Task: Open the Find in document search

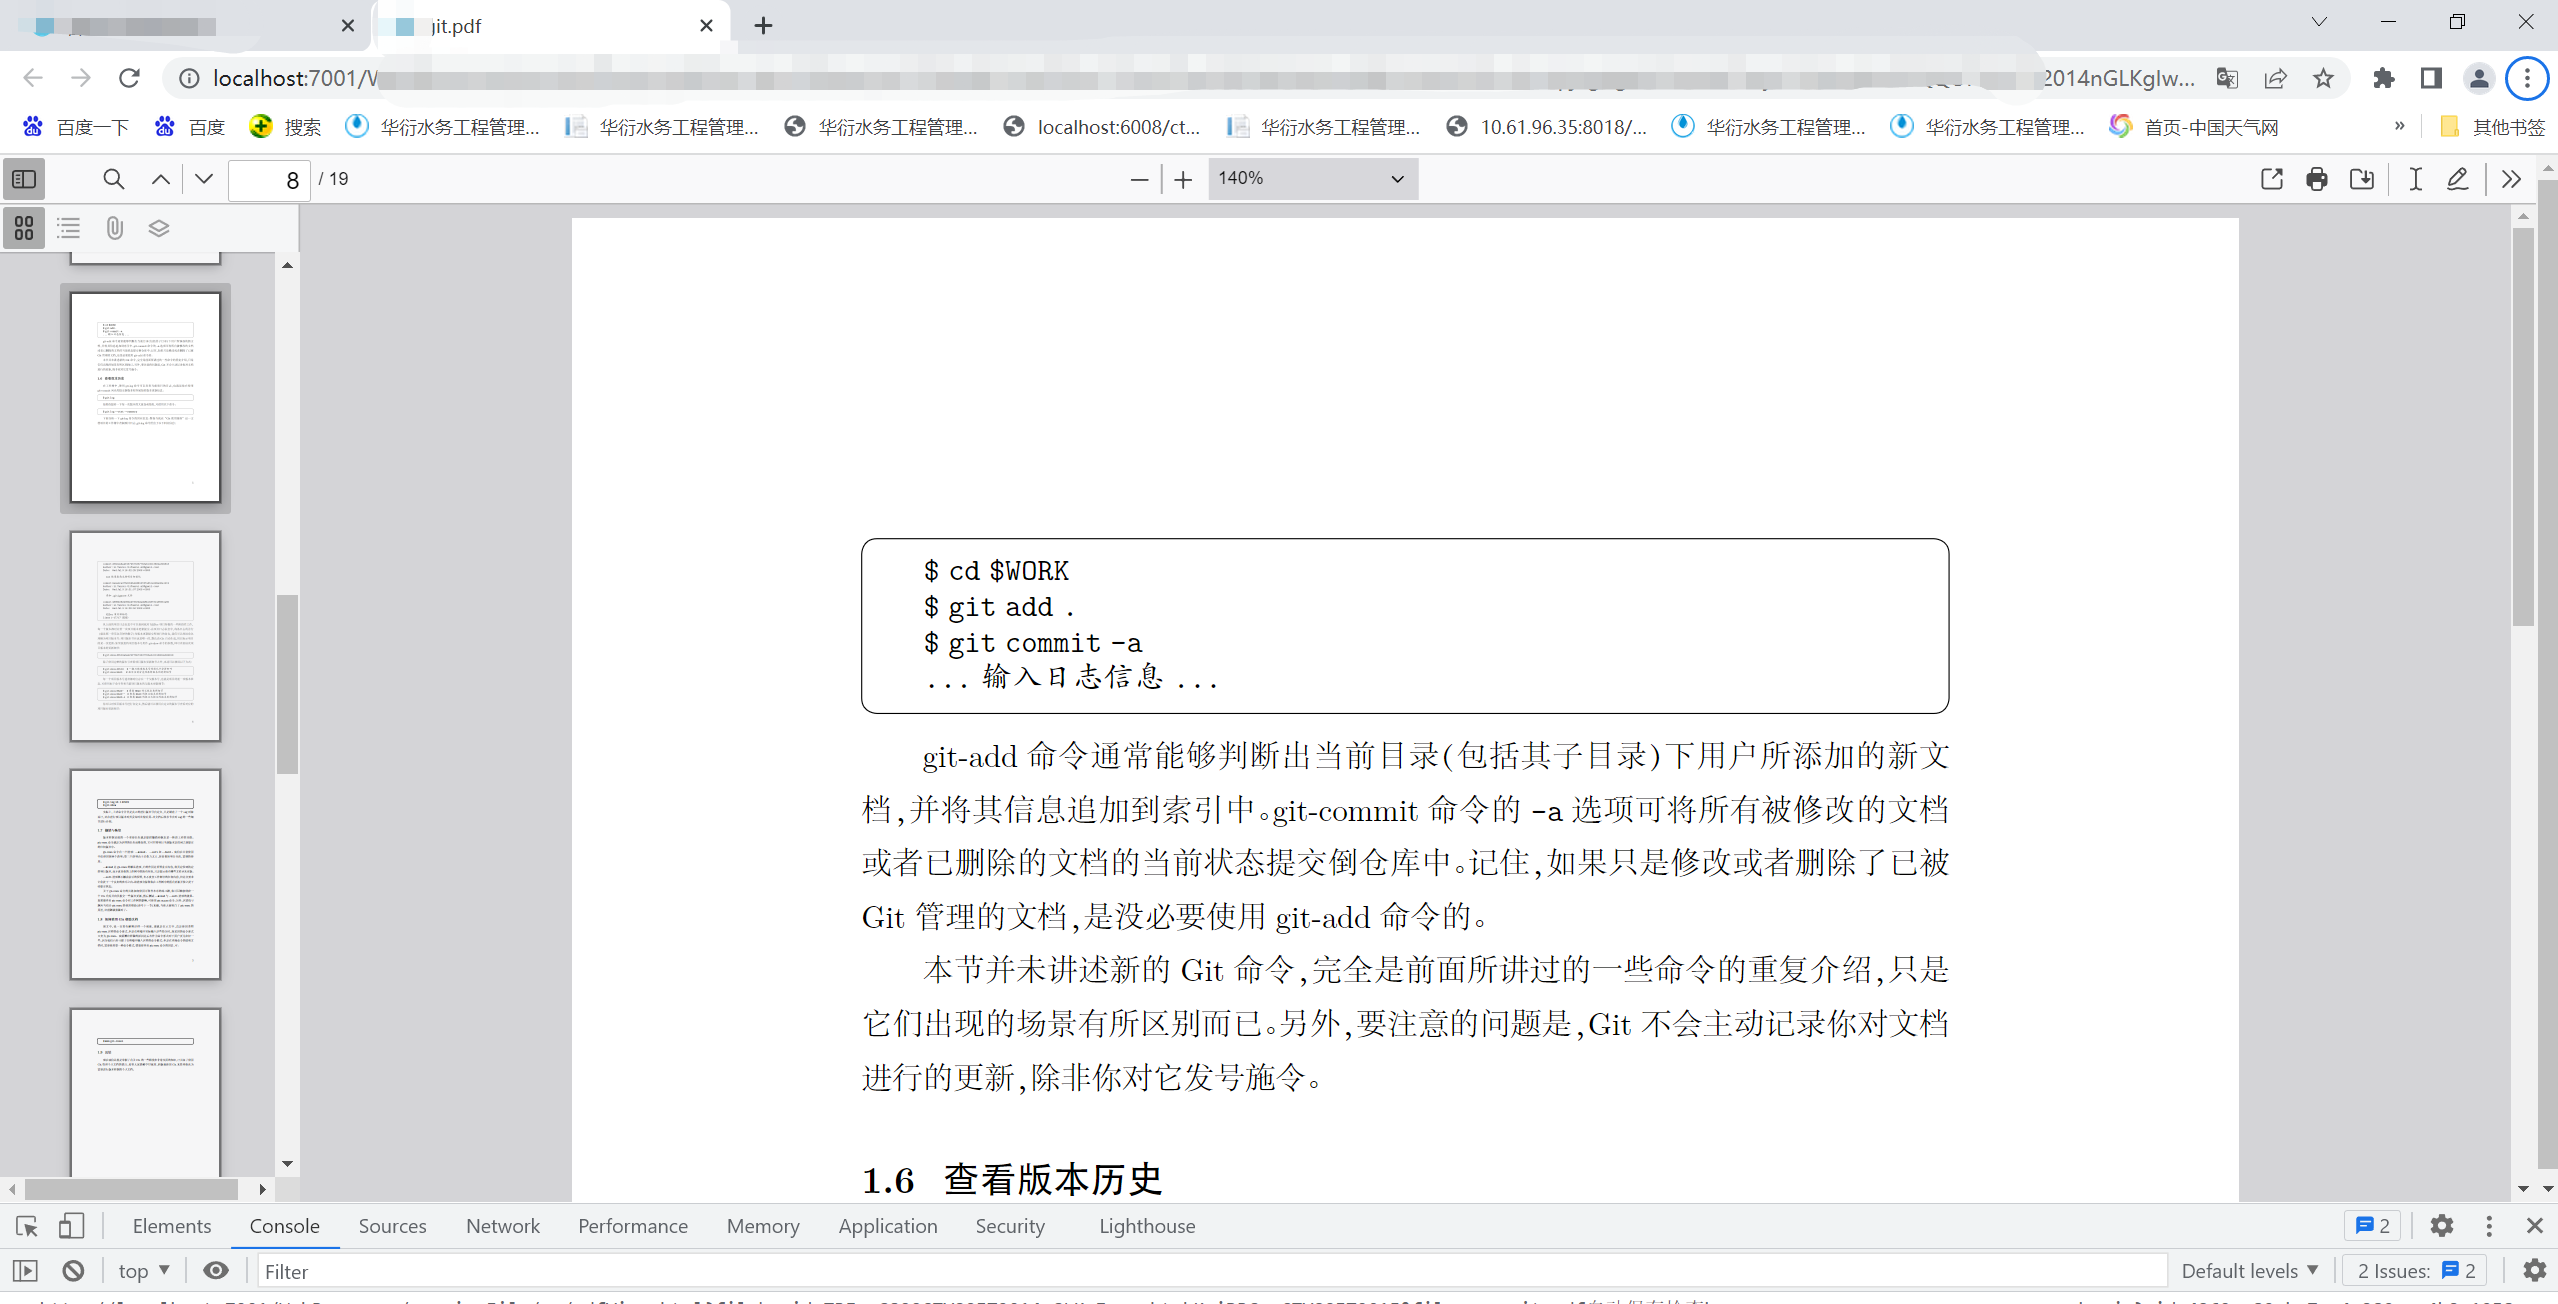Action: pyautogui.click(x=113, y=178)
